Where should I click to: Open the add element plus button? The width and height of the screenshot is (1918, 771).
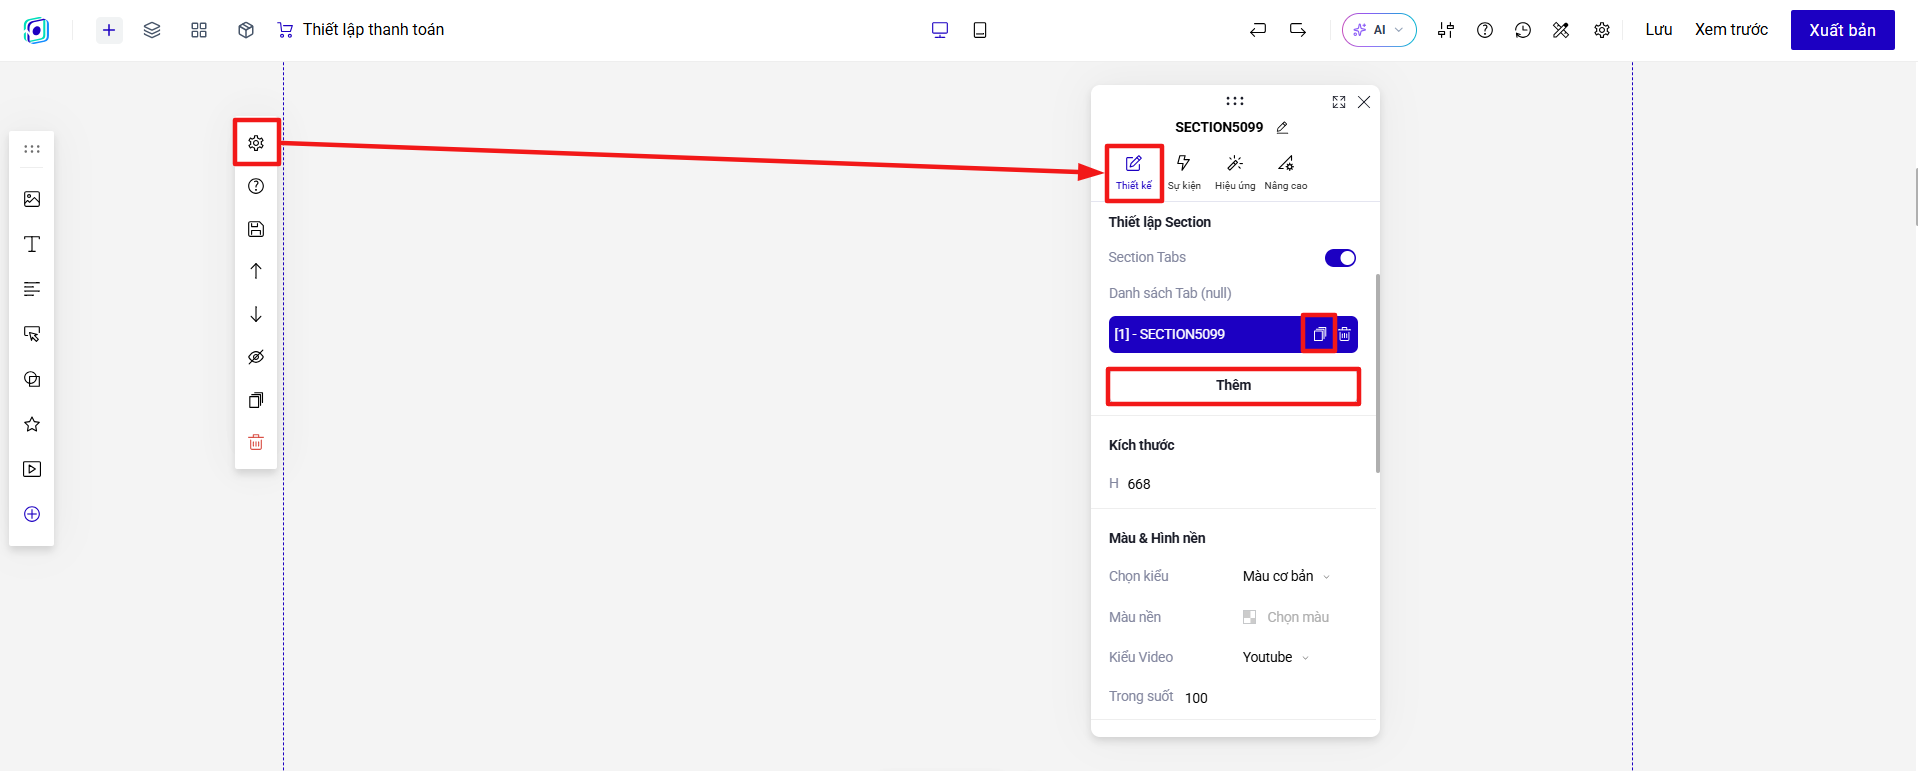click(x=109, y=30)
